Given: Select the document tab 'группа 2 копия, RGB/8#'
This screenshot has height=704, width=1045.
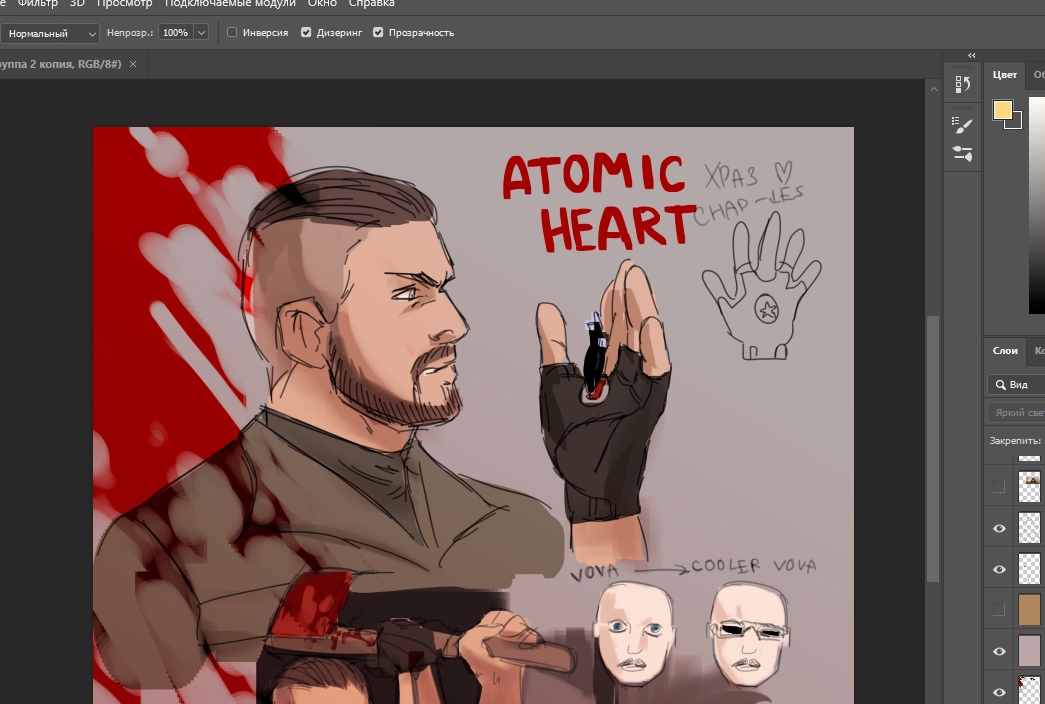Looking at the screenshot, I should 61,64.
